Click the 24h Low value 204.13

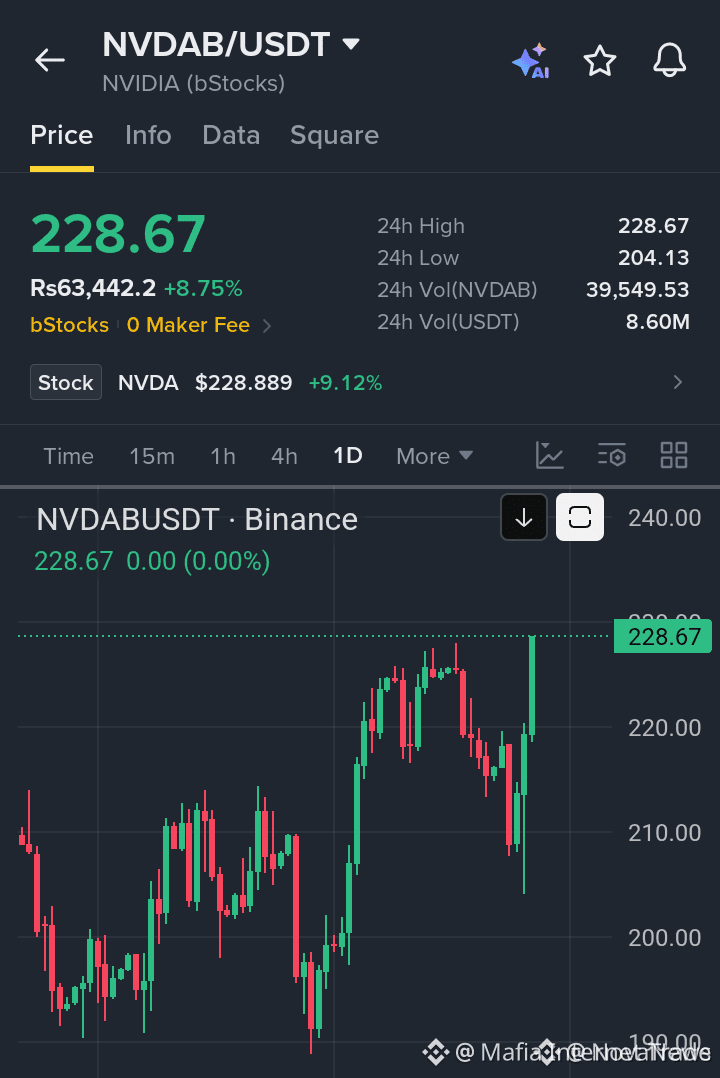[653, 258]
